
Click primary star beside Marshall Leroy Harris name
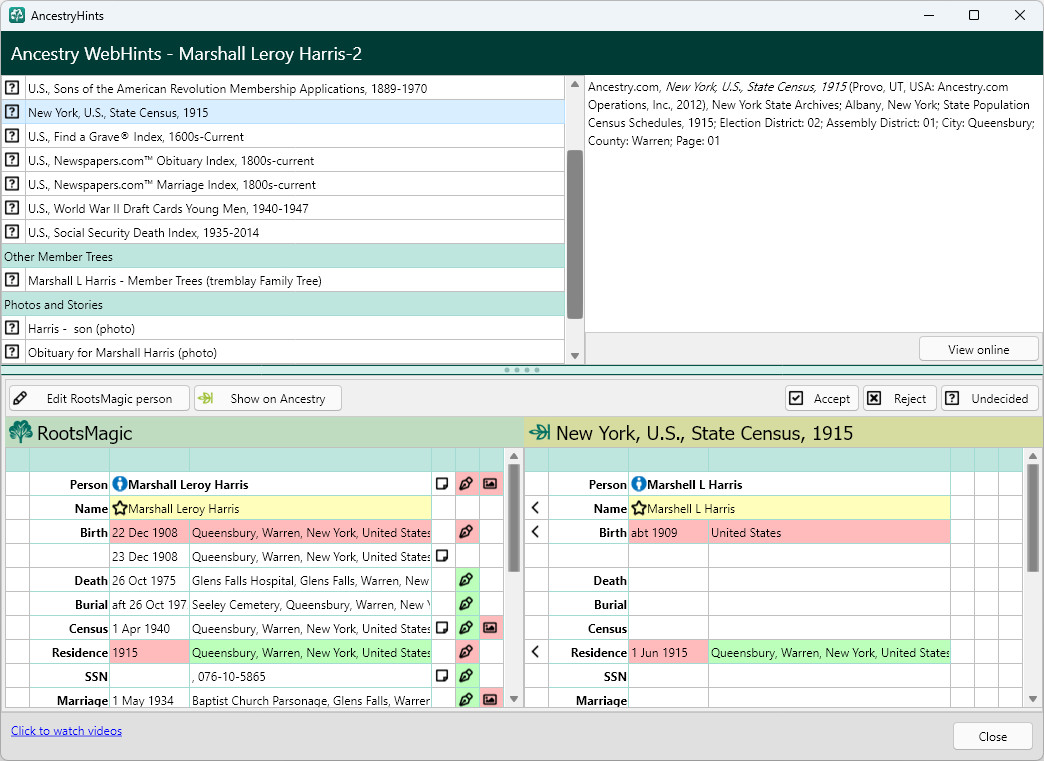120,509
